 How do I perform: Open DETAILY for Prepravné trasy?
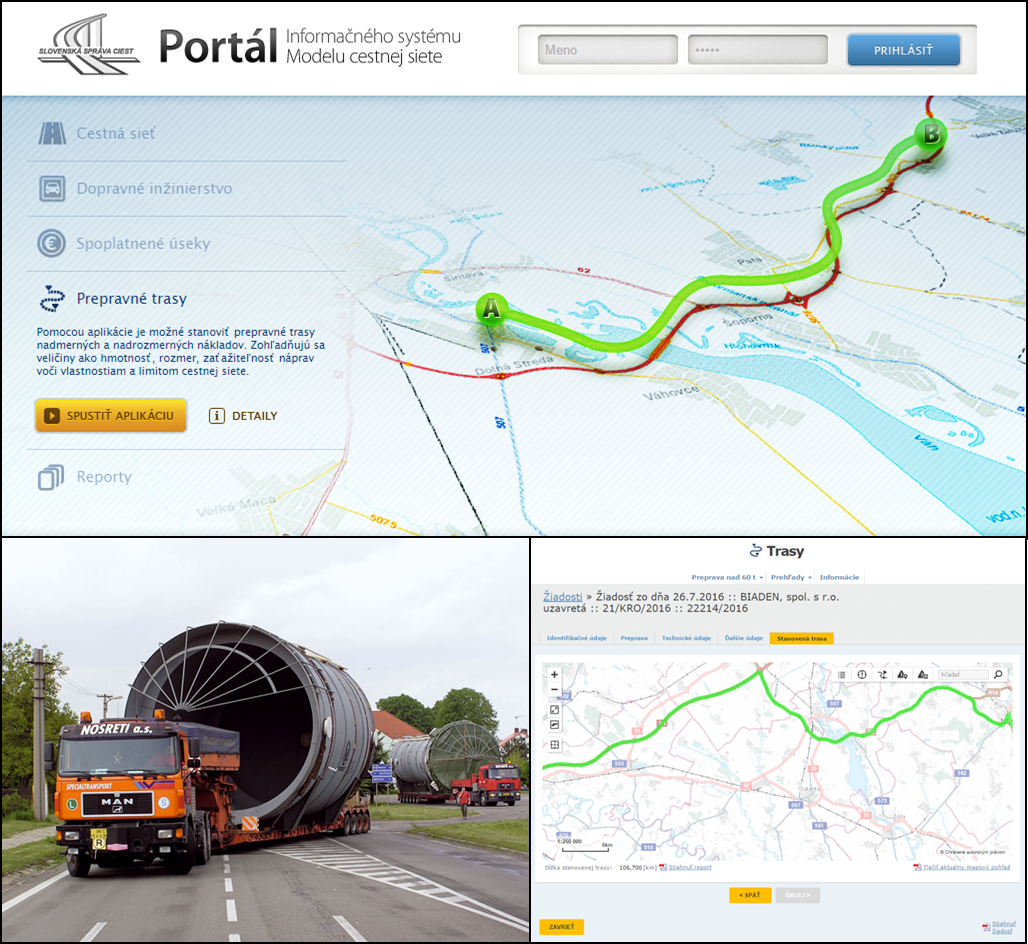click(243, 416)
